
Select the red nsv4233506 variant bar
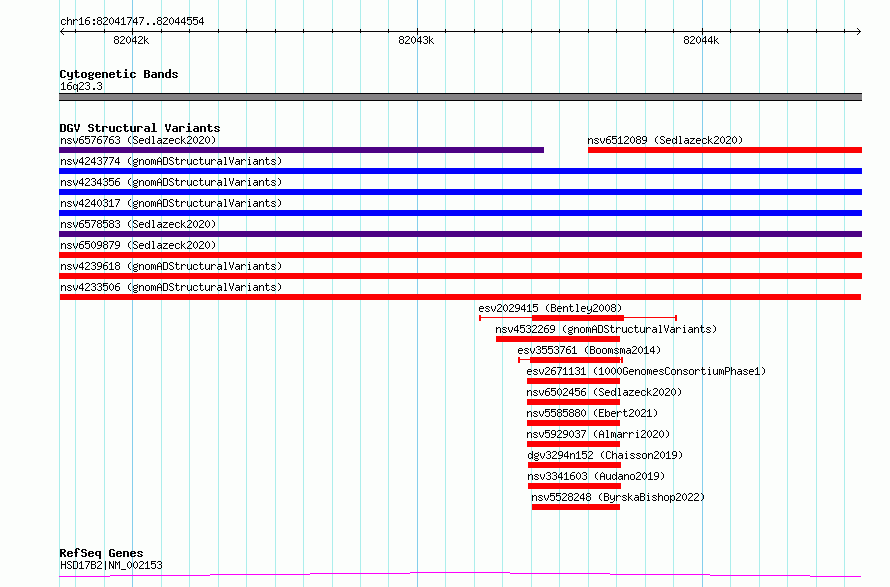(460, 297)
